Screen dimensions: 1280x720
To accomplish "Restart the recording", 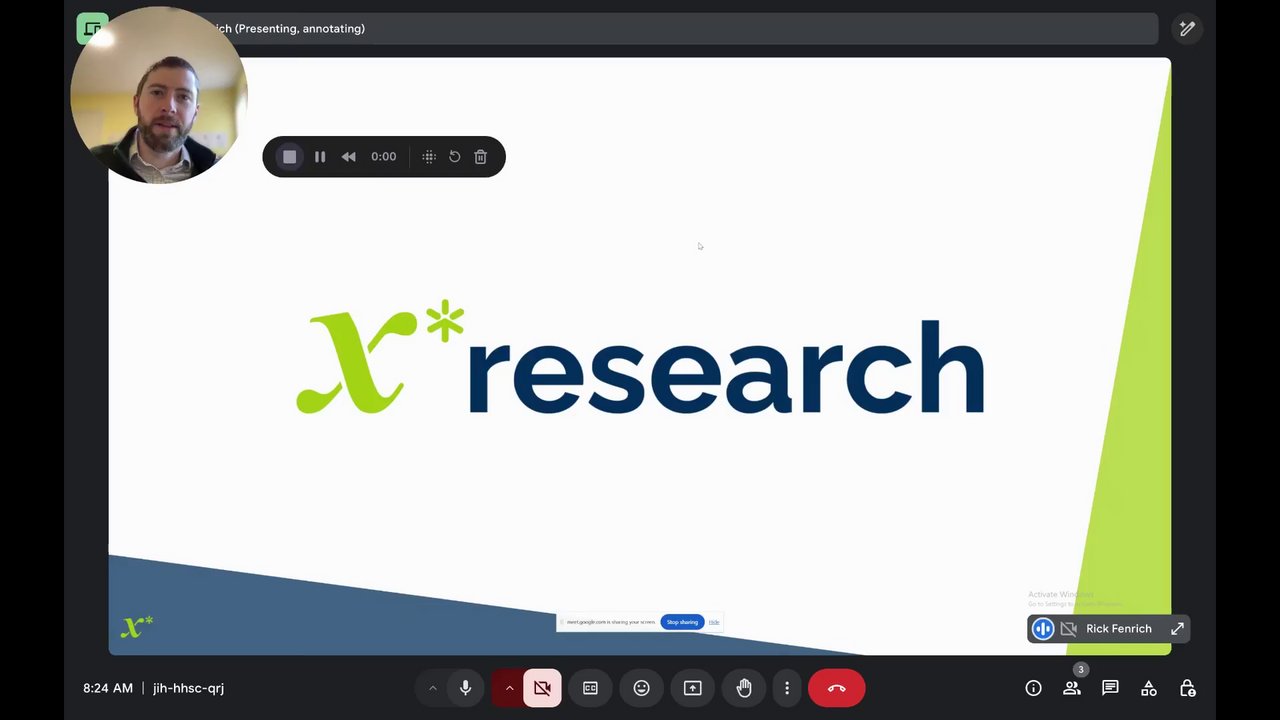I will pyautogui.click(x=455, y=157).
